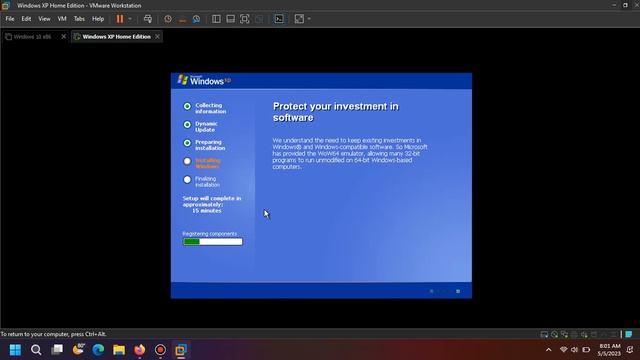Viewport: 640px width, 360px height.
Task: Click the 'Protect your investment in software' heading
Action: click(x=336, y=112)
